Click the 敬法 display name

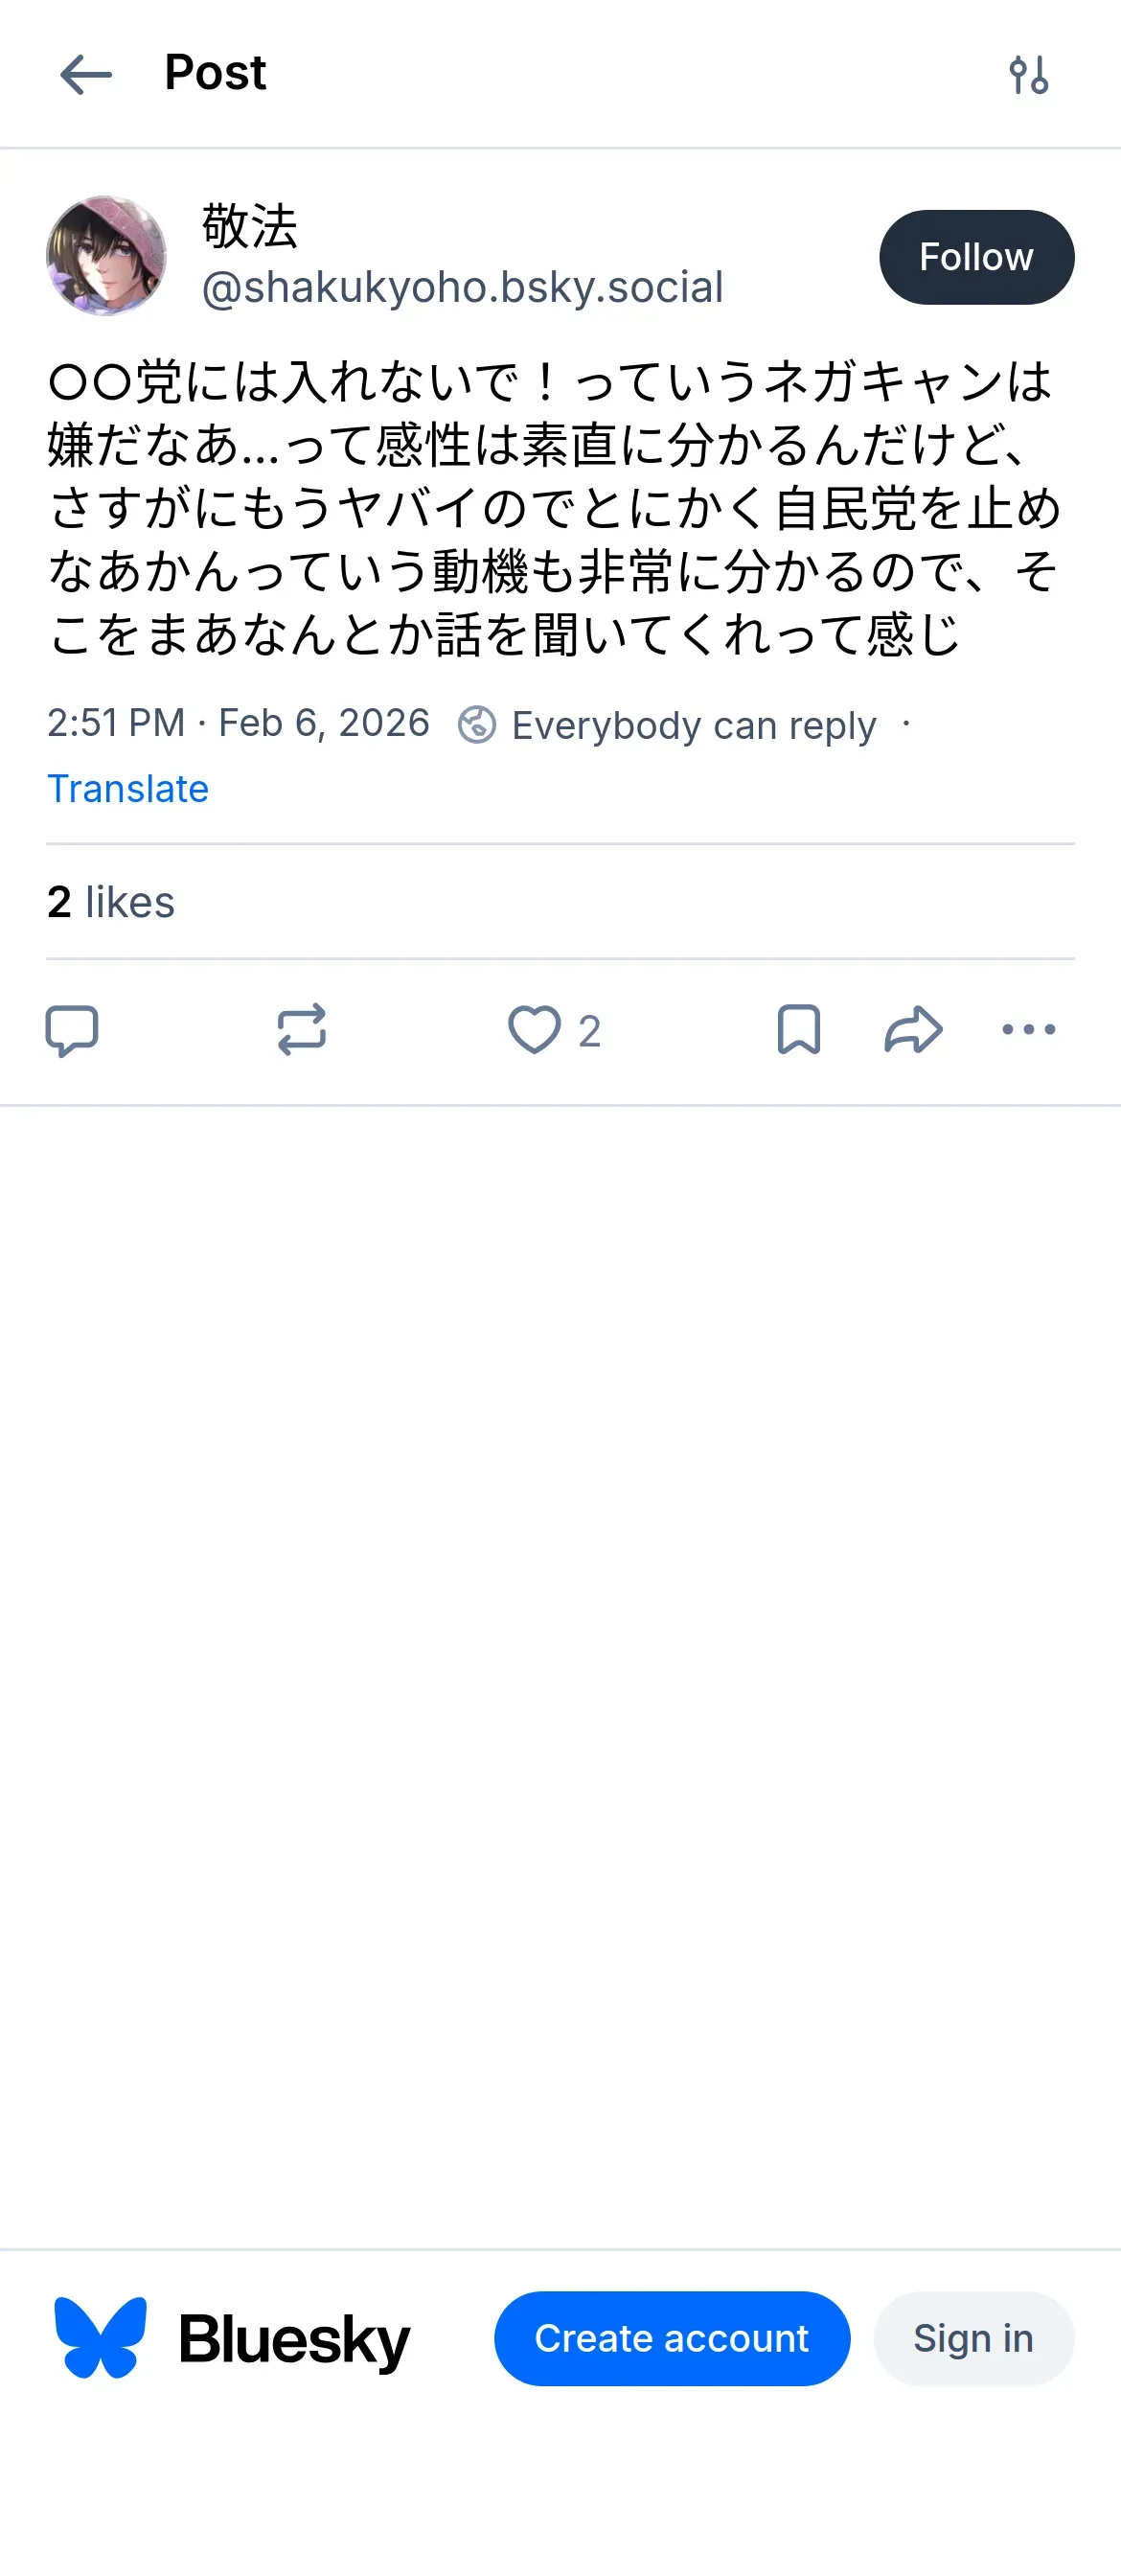[x=250, y=226]
